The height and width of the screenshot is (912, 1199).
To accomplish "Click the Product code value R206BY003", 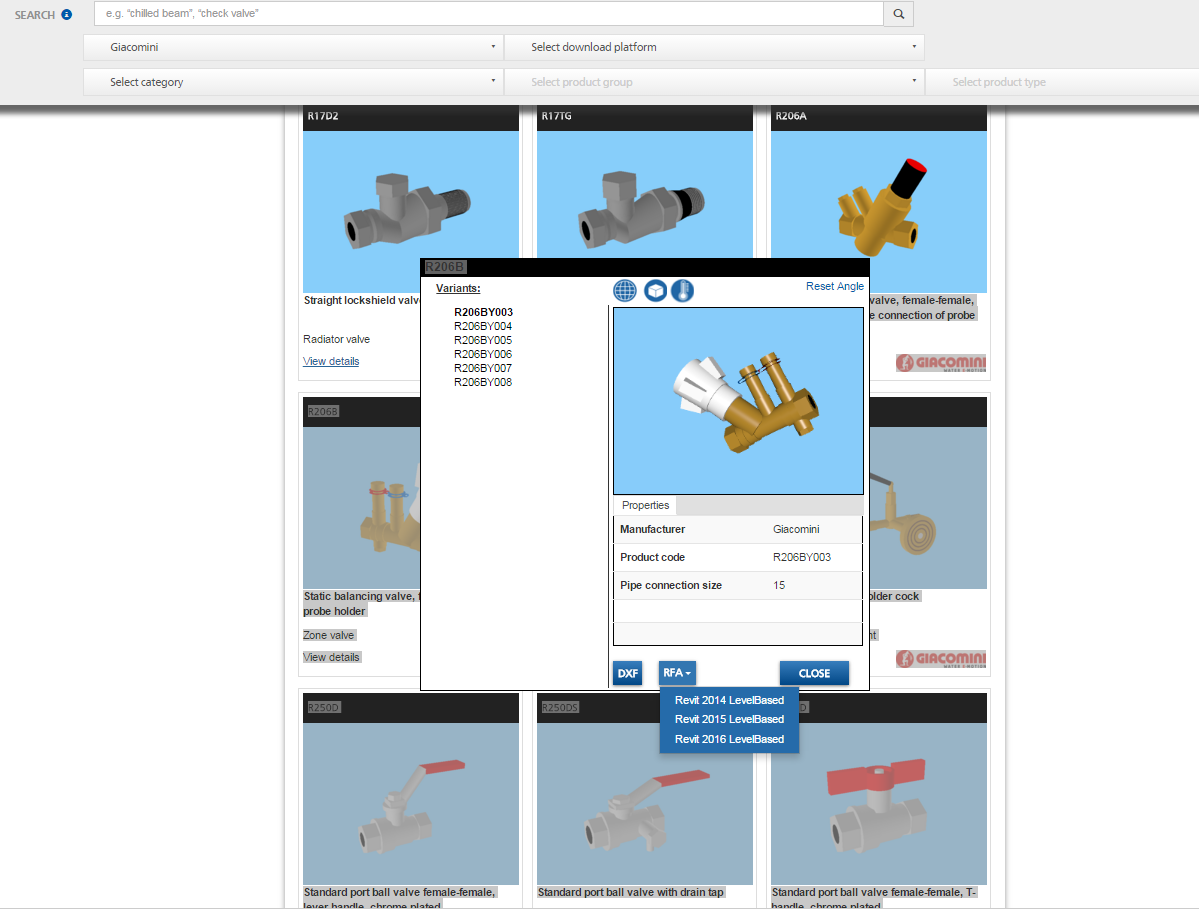I will tap(801, 557).
